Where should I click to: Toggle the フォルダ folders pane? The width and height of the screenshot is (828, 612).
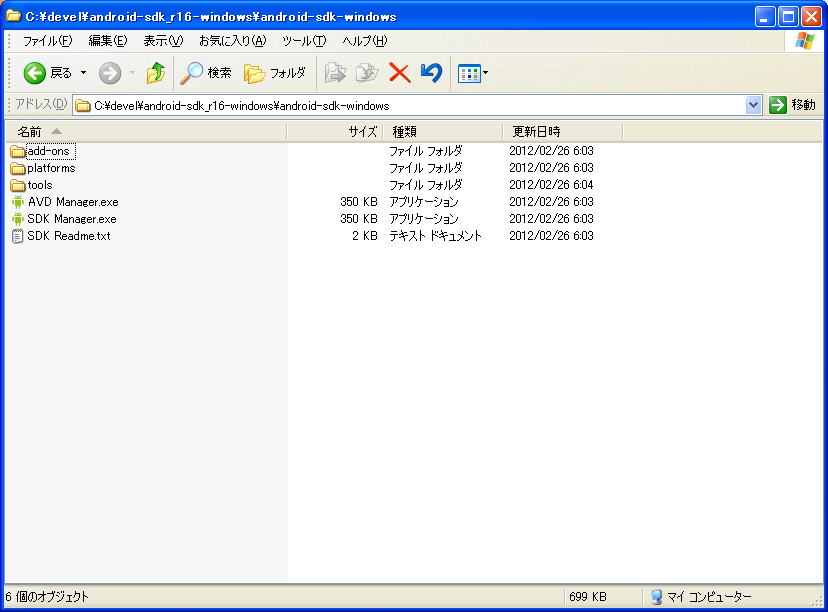pos(275,73)
